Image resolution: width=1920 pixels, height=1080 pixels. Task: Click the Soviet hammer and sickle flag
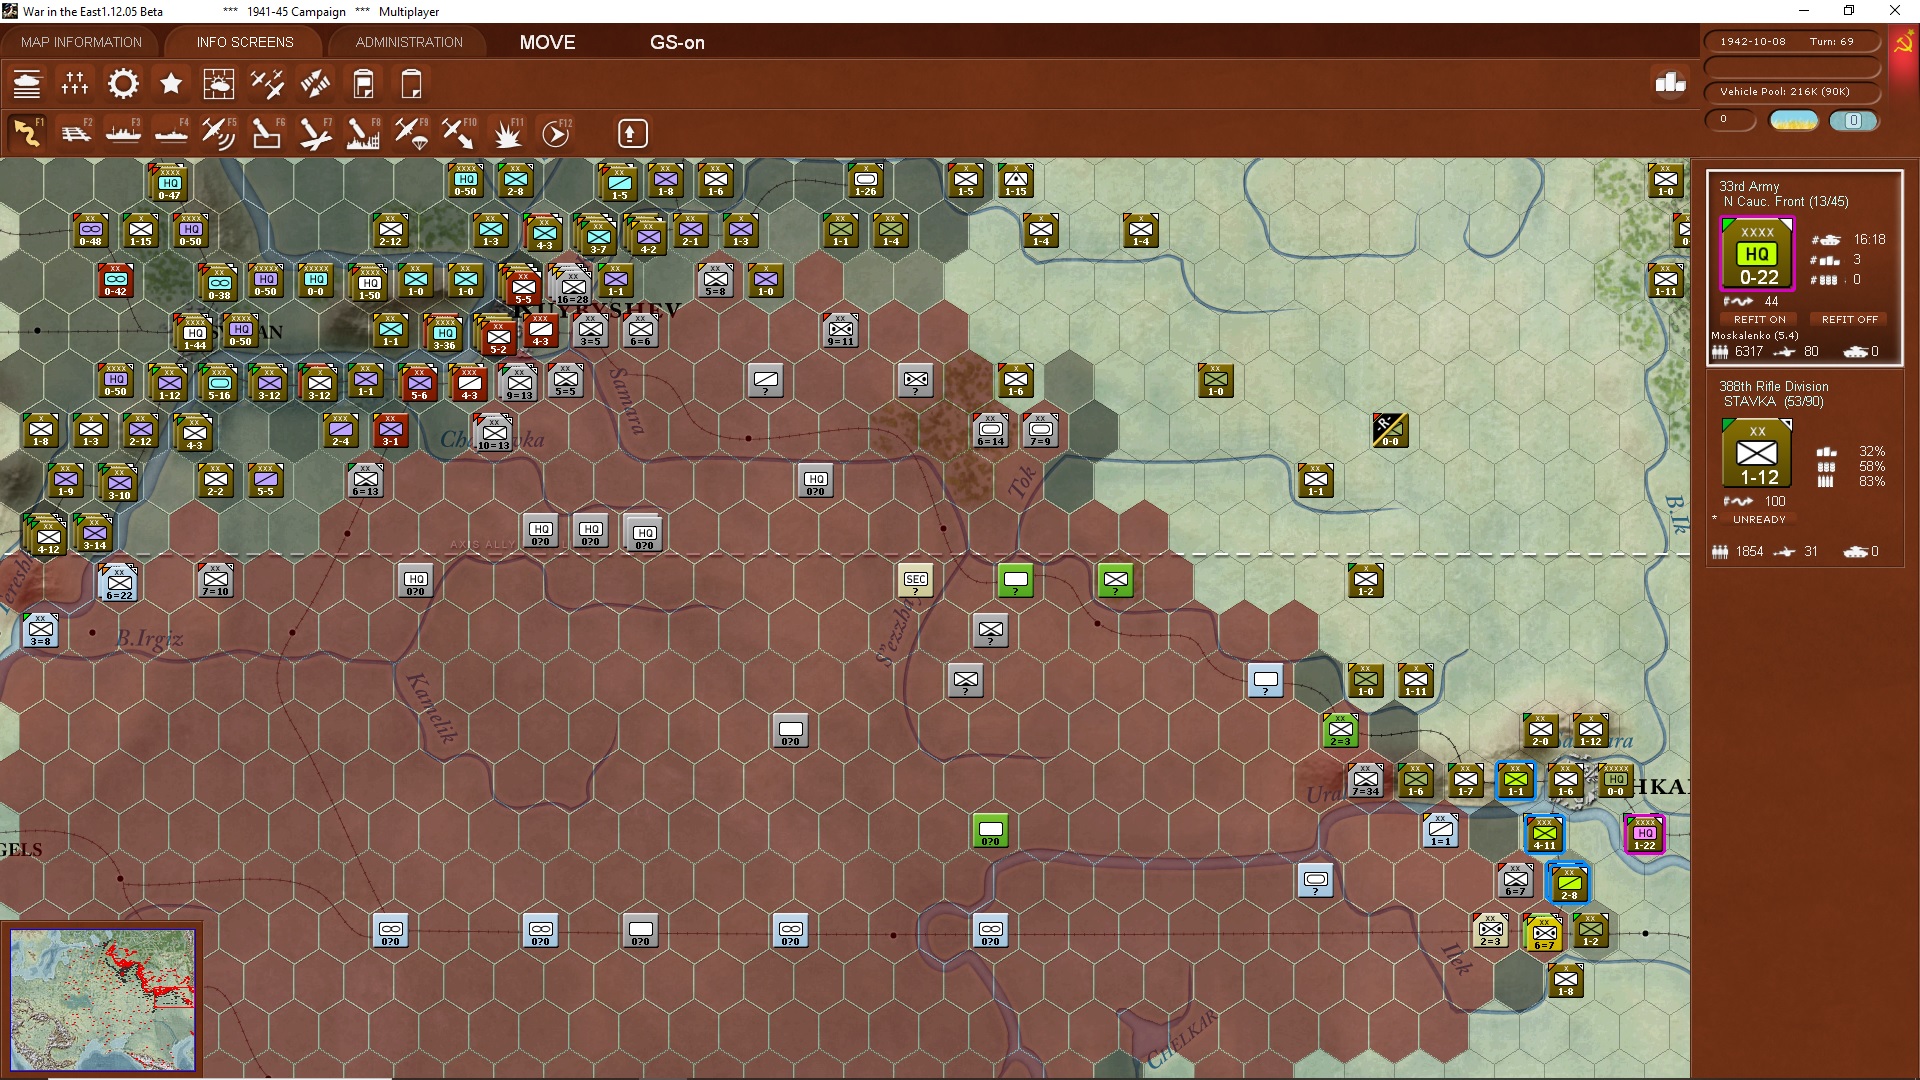(x=1904, y=43)
